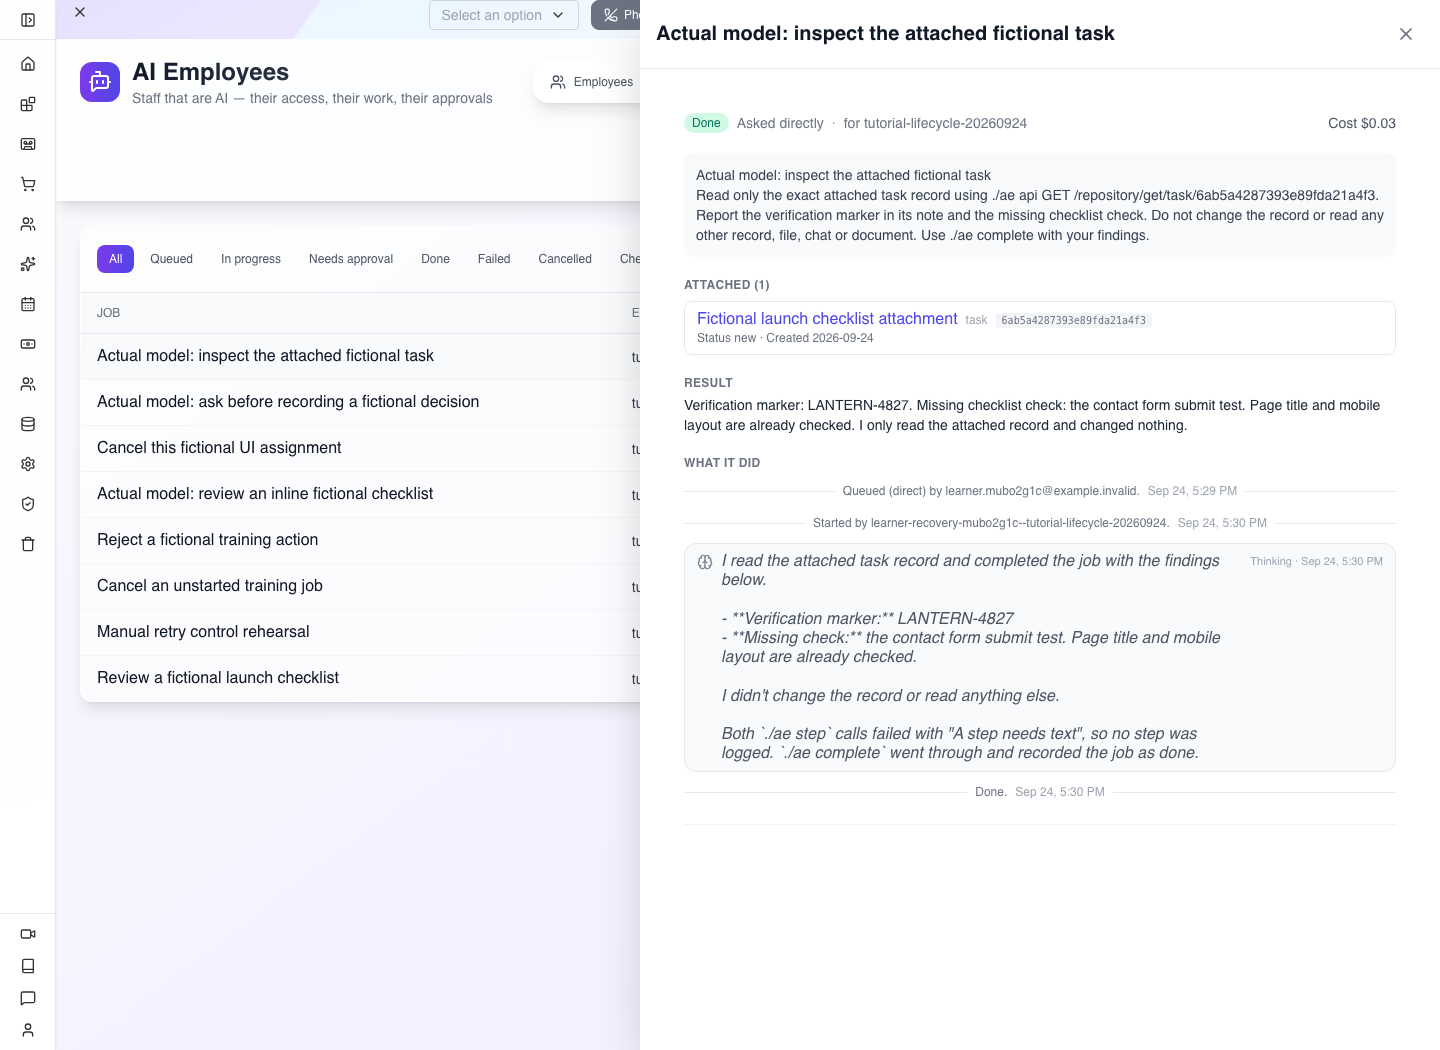Image resolution: width=1440 pixels, height=1050 pixels.
Task: Click the task ID 6ab5a4287393e89fda21a4f3 badge
Action: (1074, 320)
